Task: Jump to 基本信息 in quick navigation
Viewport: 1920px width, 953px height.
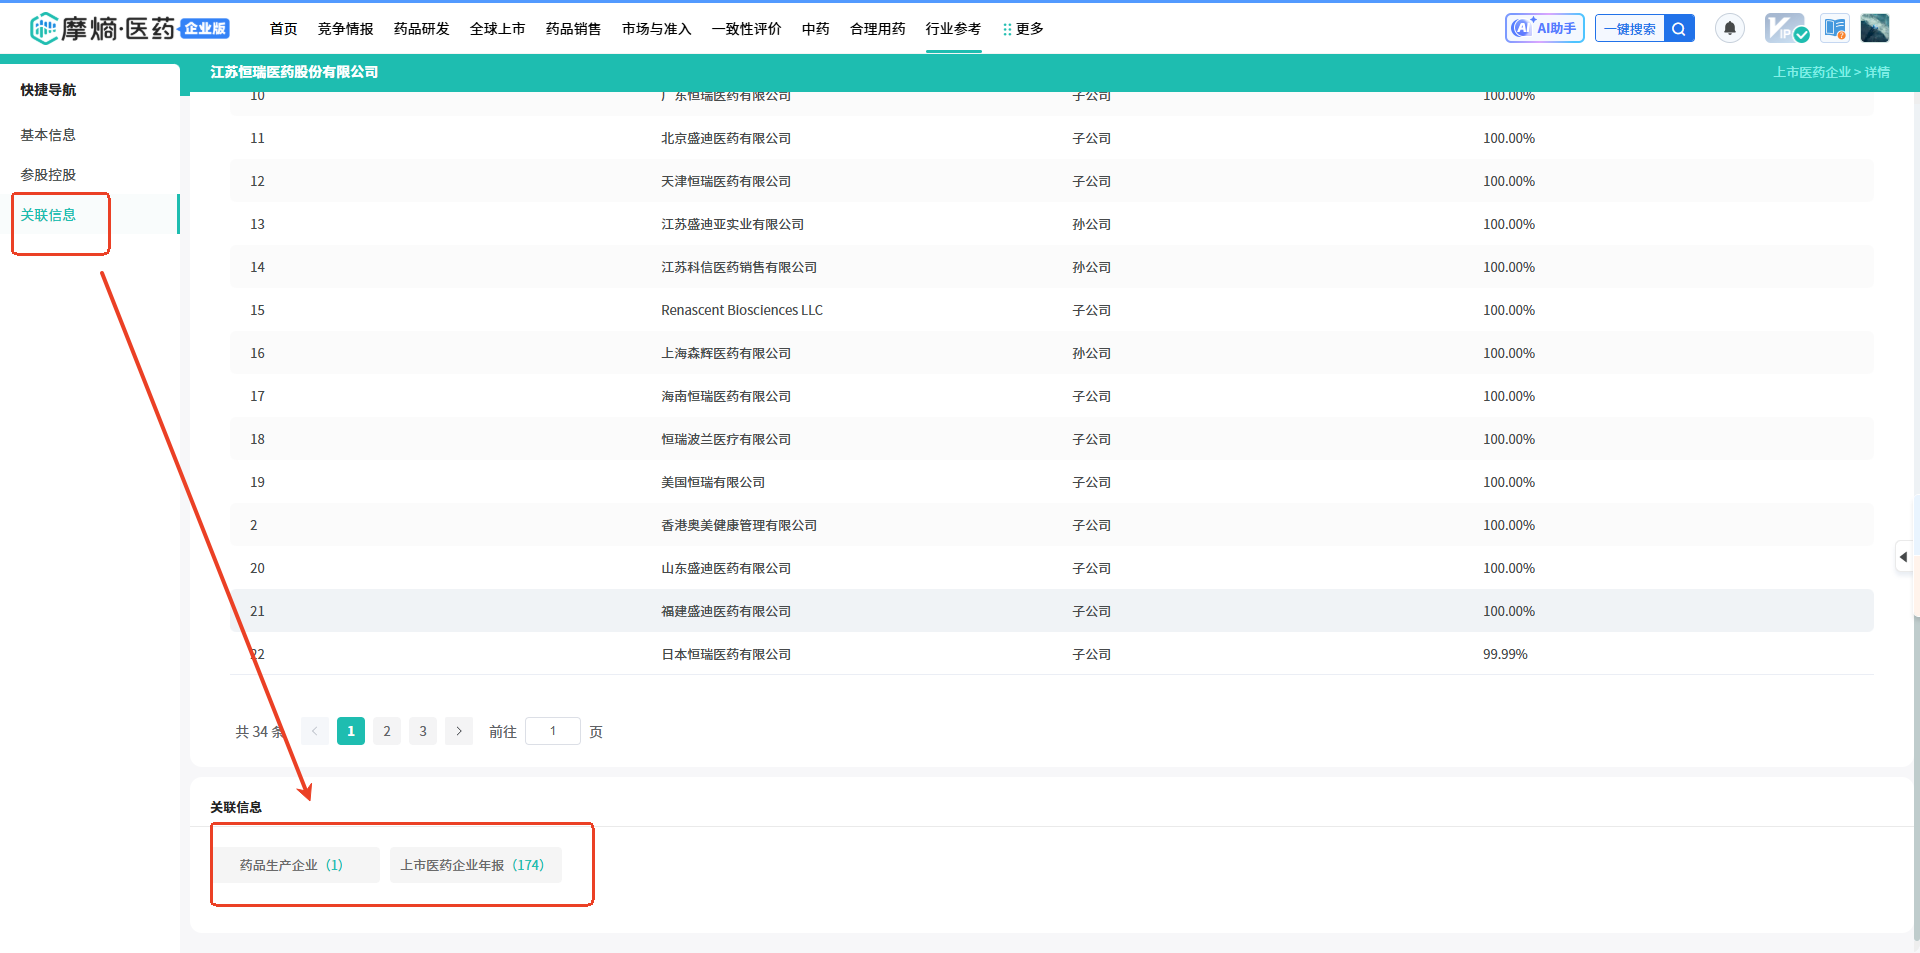Action: click(48, 135)
